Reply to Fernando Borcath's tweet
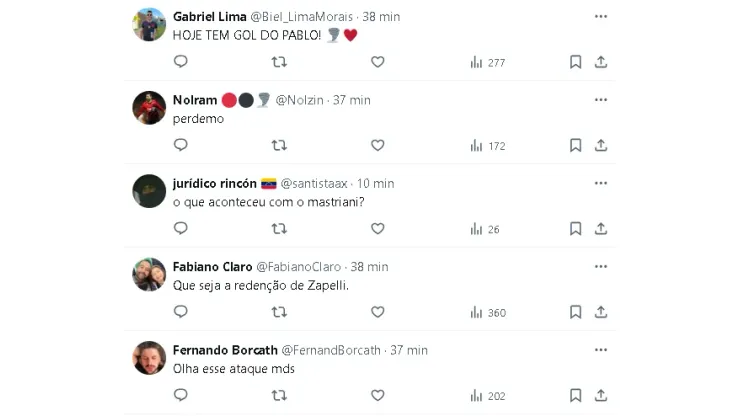The height and width of the screenshot is (416, 740). click(181, 395)
